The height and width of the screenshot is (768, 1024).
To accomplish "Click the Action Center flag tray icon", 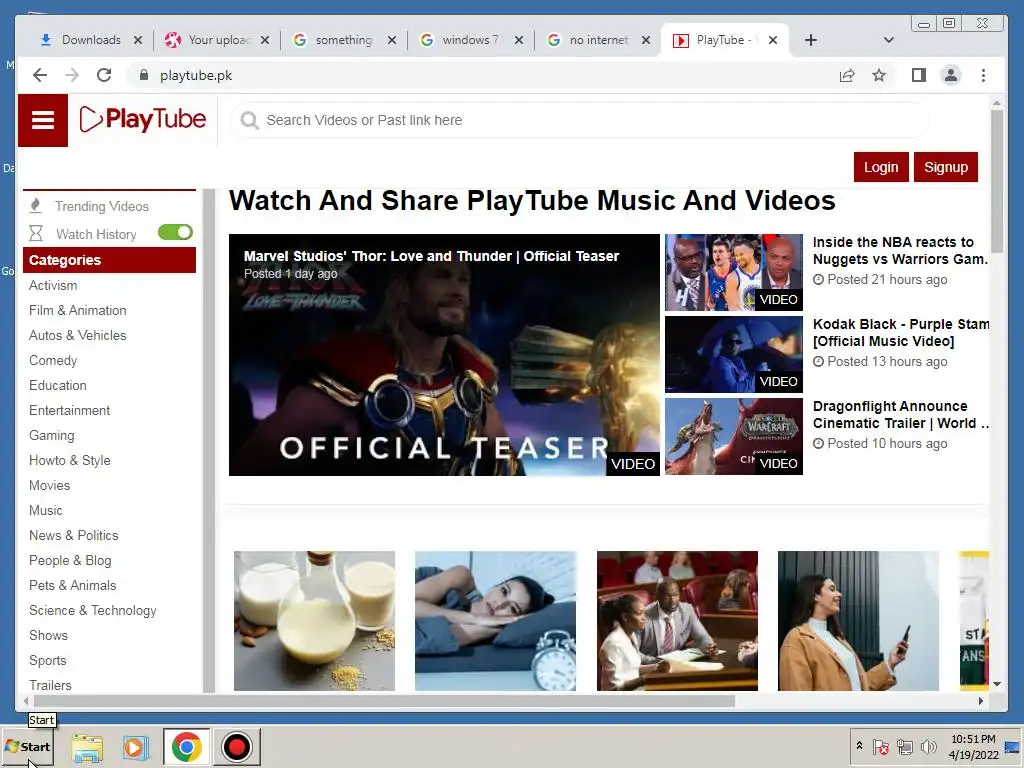I will pyautogui.click(x=880, y=746).
